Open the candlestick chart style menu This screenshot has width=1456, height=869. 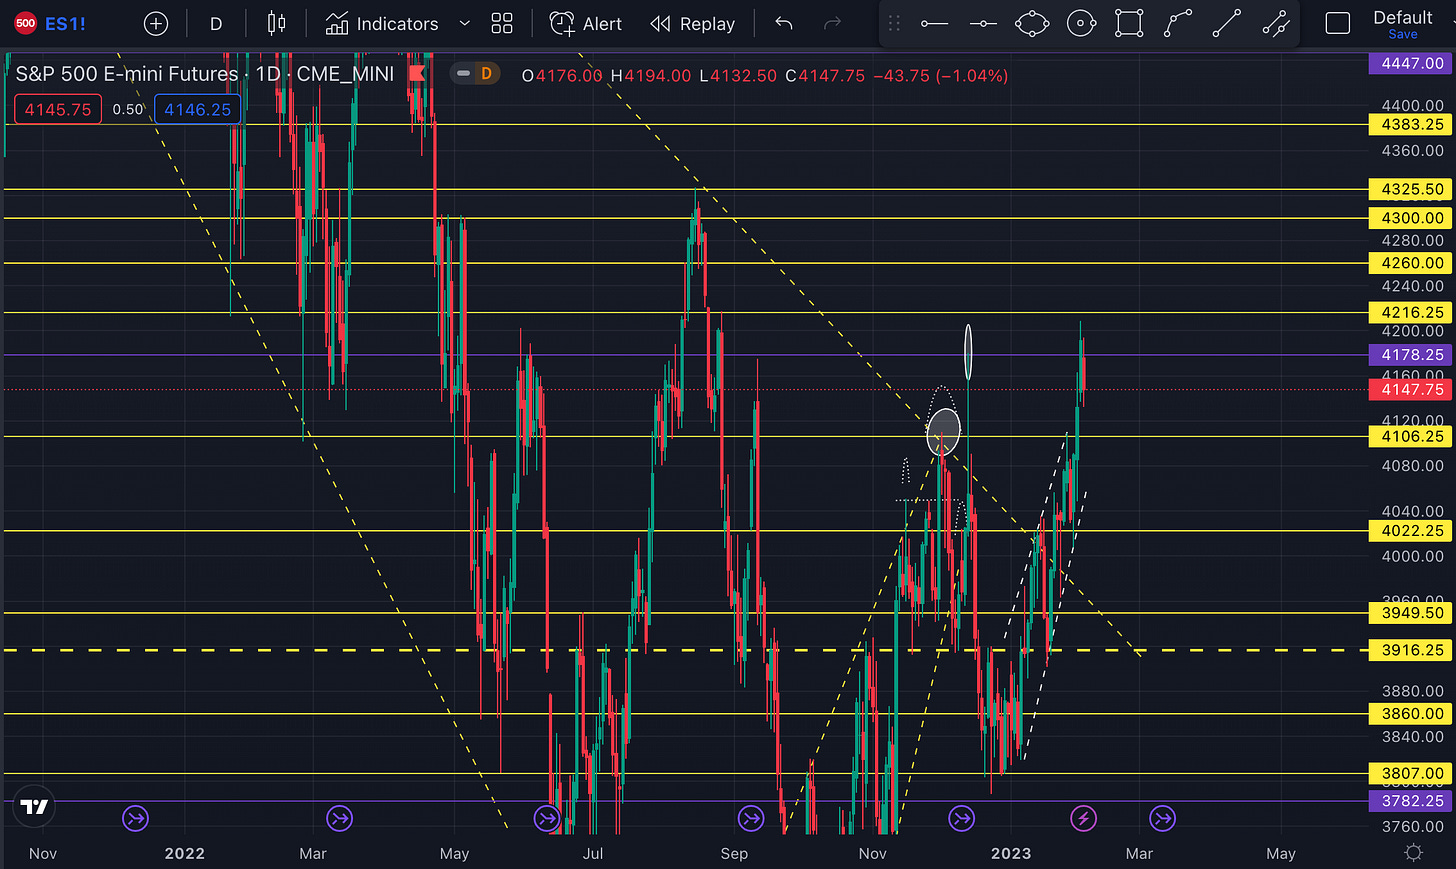pos(277,23)
